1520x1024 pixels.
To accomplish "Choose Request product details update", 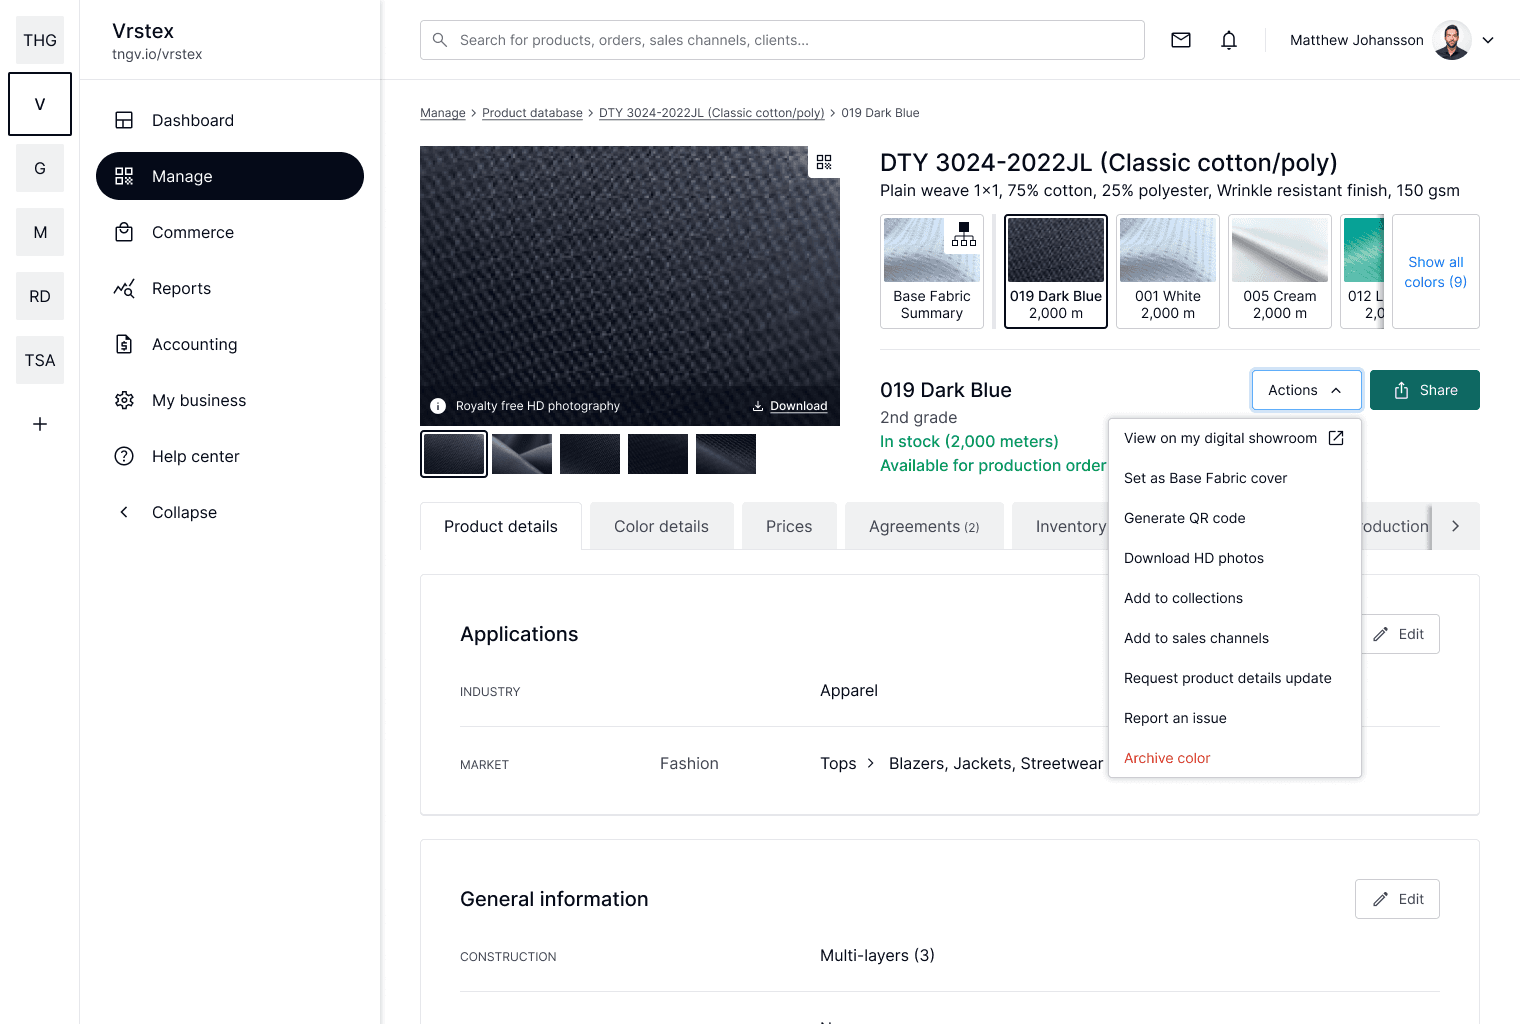I will tap(1234, 678).
